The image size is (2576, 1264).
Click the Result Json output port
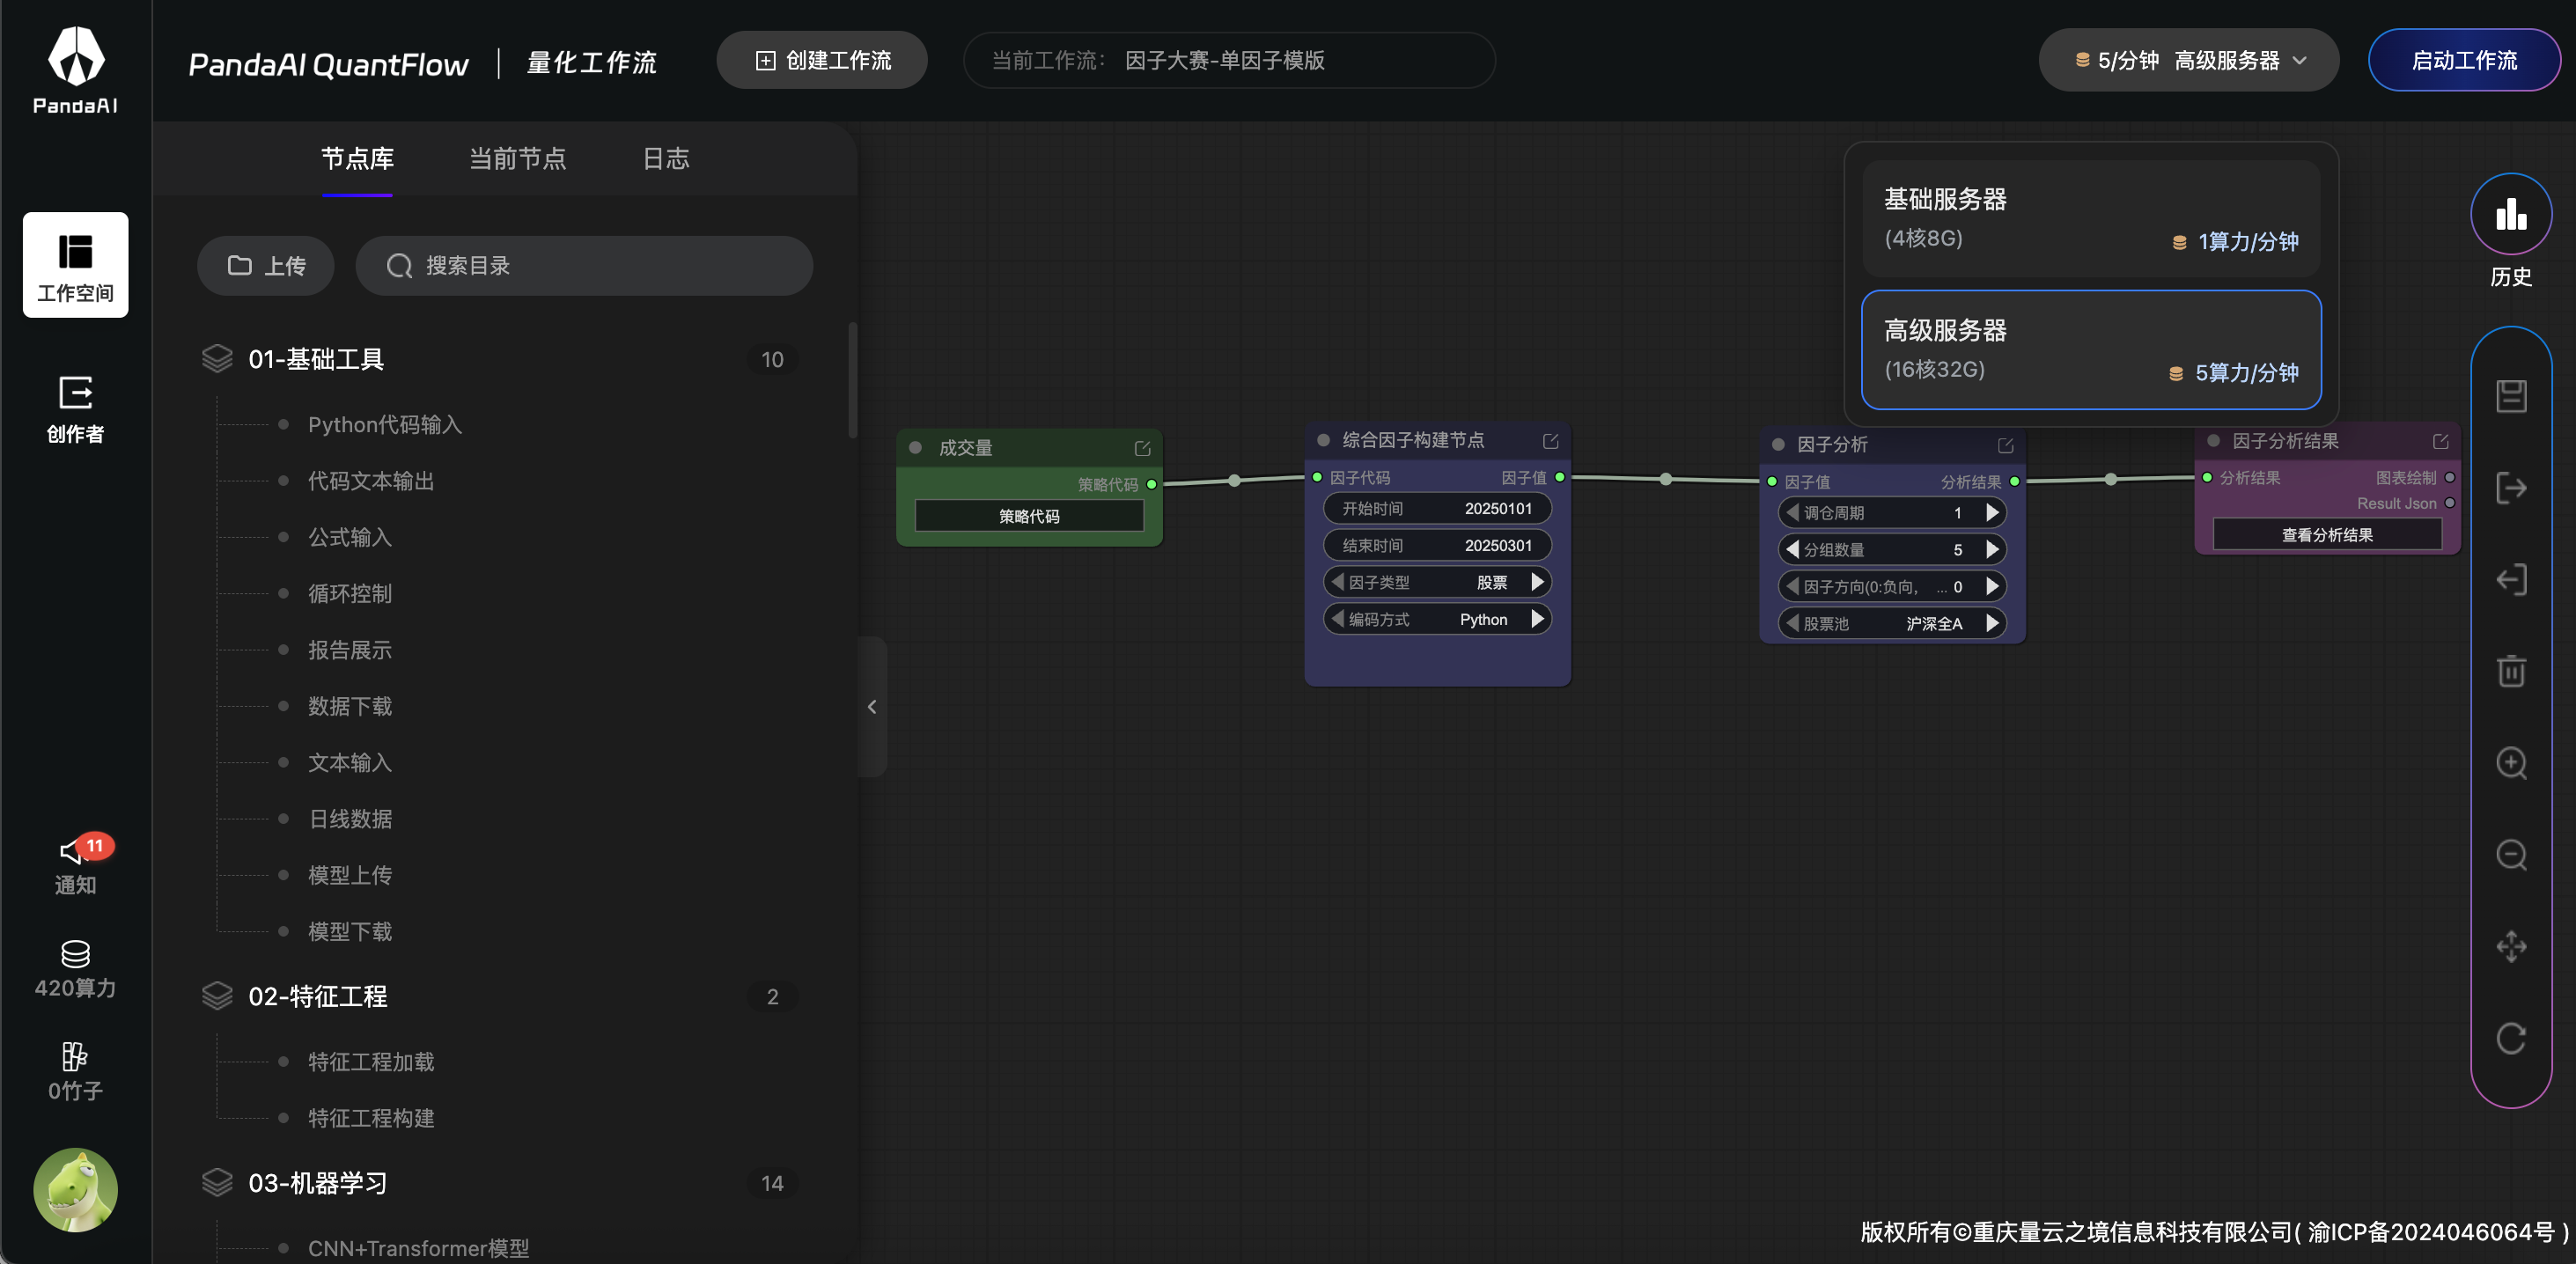2449,503
